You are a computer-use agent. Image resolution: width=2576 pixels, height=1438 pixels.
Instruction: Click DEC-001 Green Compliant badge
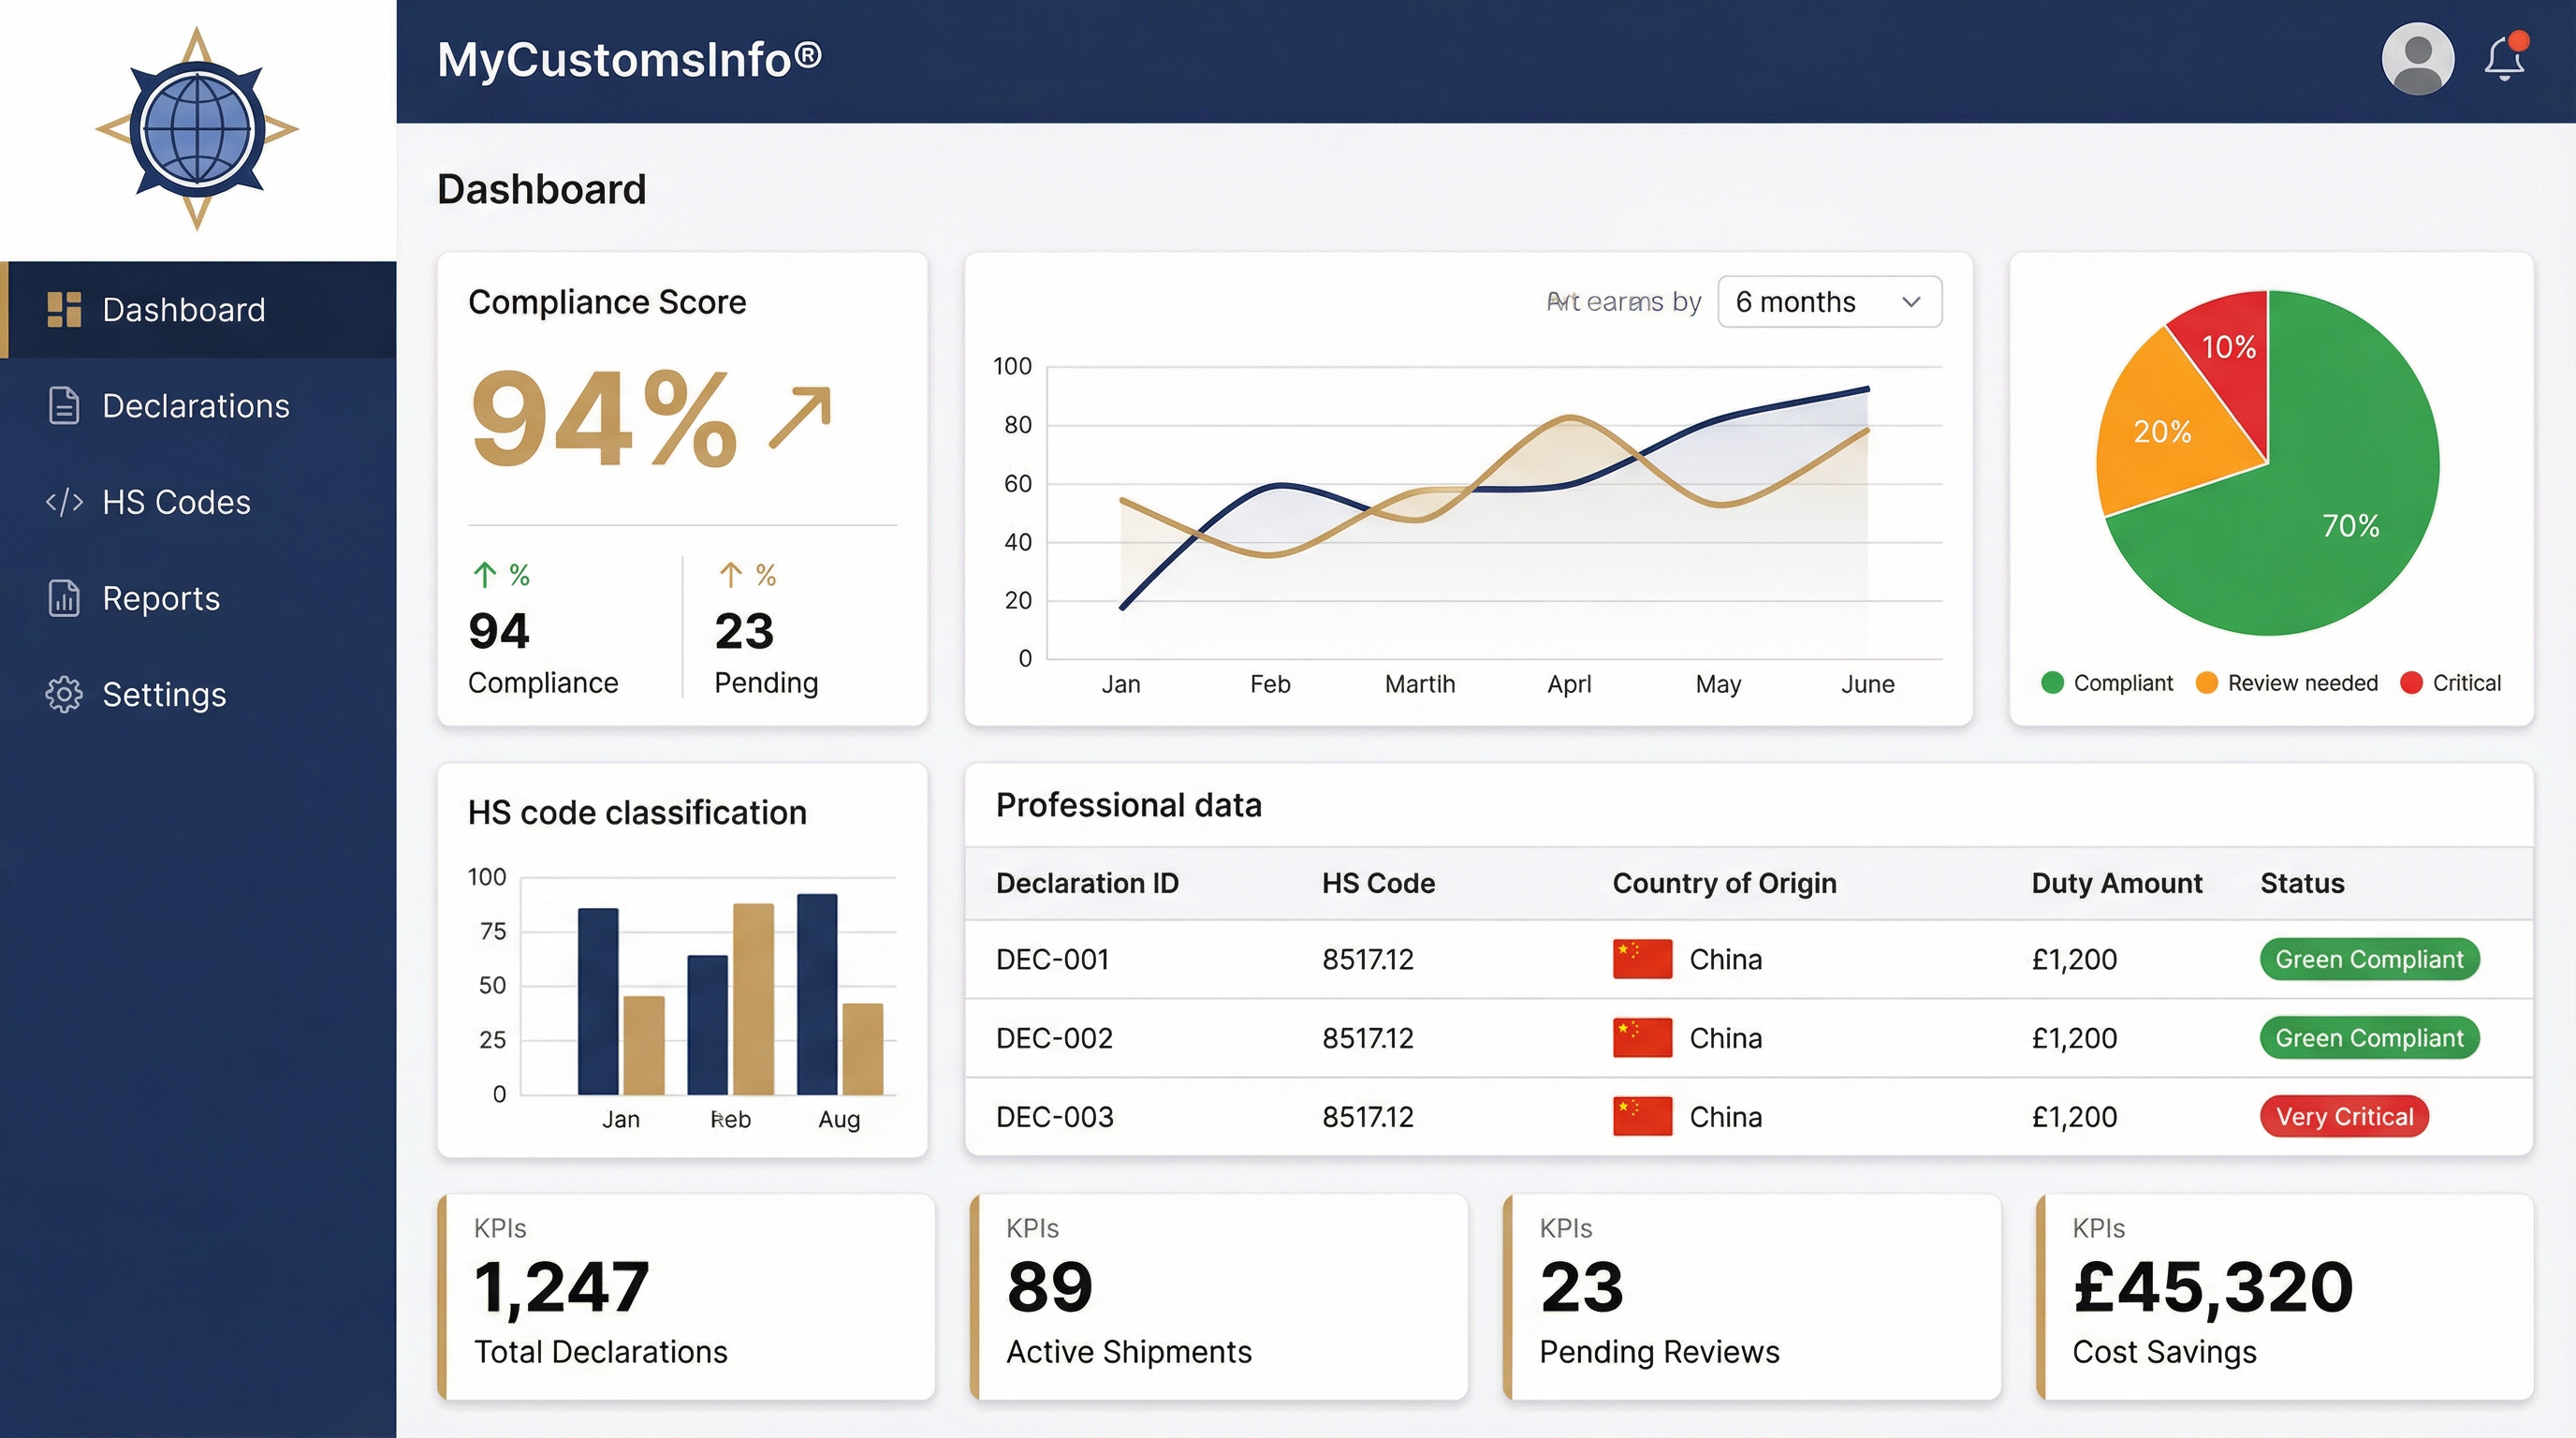click(x=2368, y=959)
